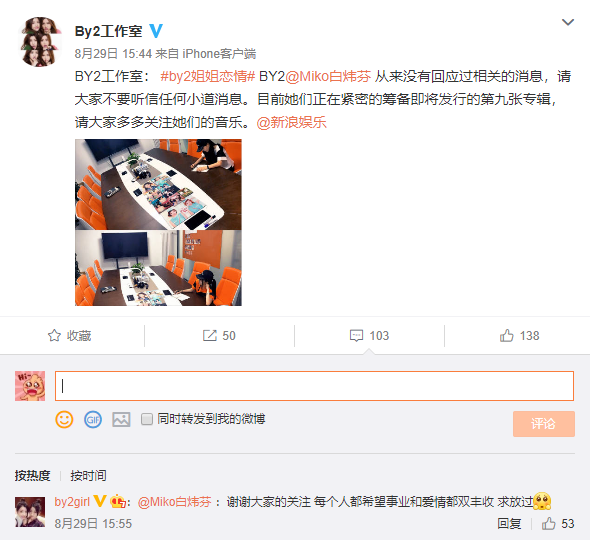This screenshot has width=590, height=540.
Task: Open comments via the speech bubble icon 103
Action: pos(356,335)
